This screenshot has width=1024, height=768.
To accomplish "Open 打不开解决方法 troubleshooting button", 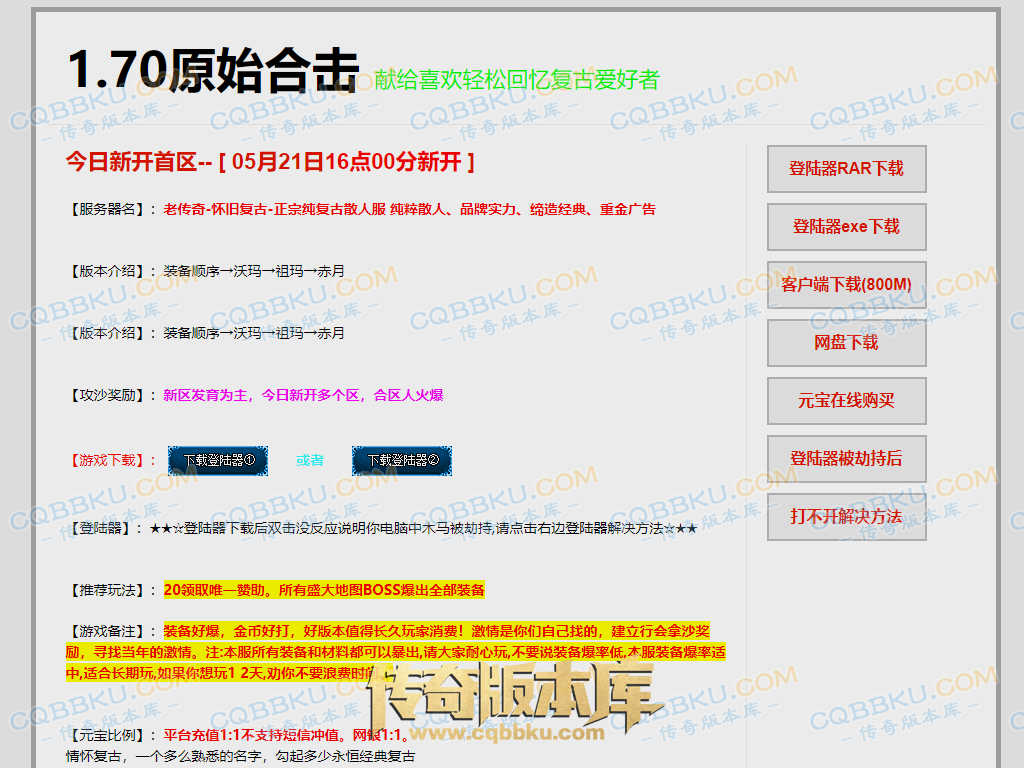I will [x=846, y=517].
